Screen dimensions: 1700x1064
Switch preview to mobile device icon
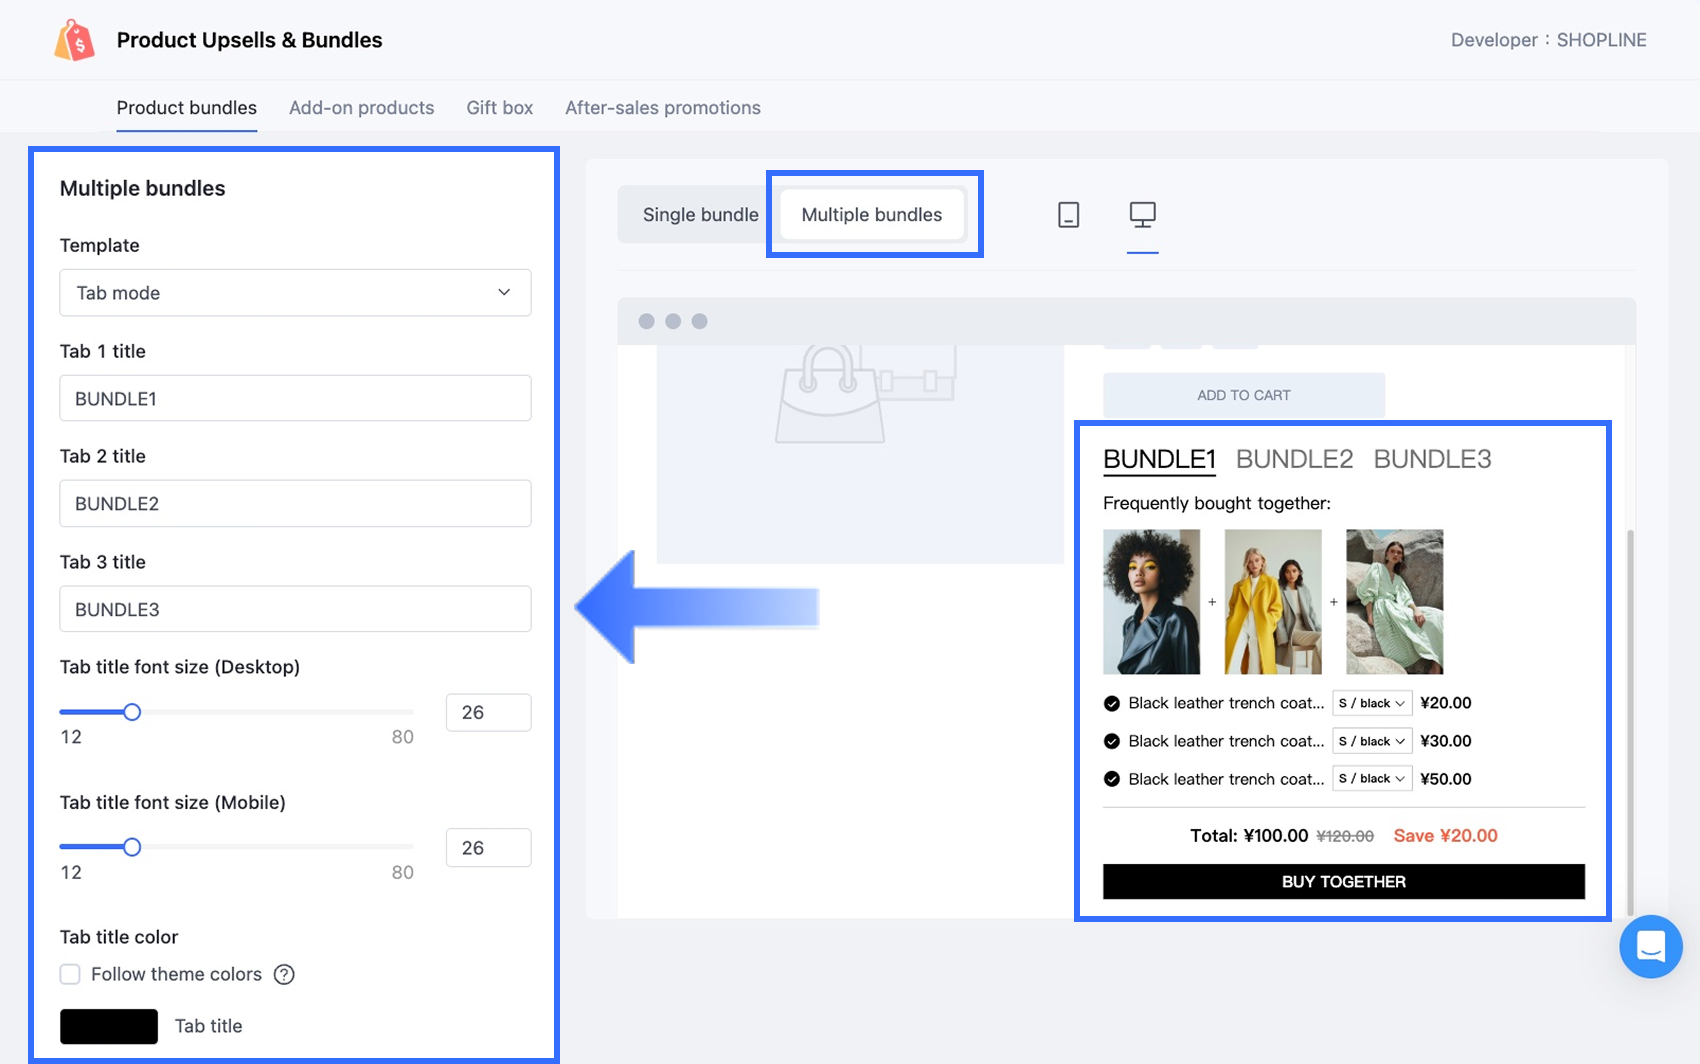click(1068, 215)
